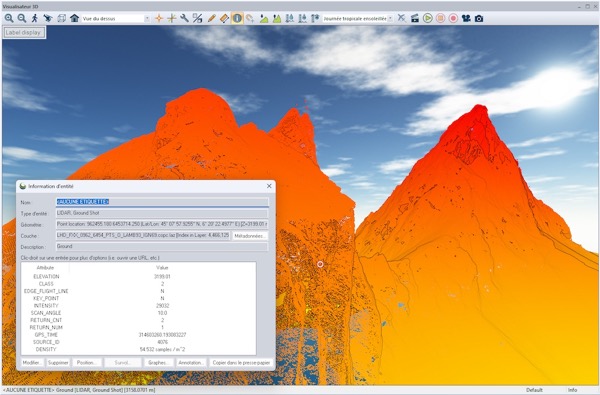600x395 pixels.
Task: Open the wrench configuration icon
Action: coord(184,18)
